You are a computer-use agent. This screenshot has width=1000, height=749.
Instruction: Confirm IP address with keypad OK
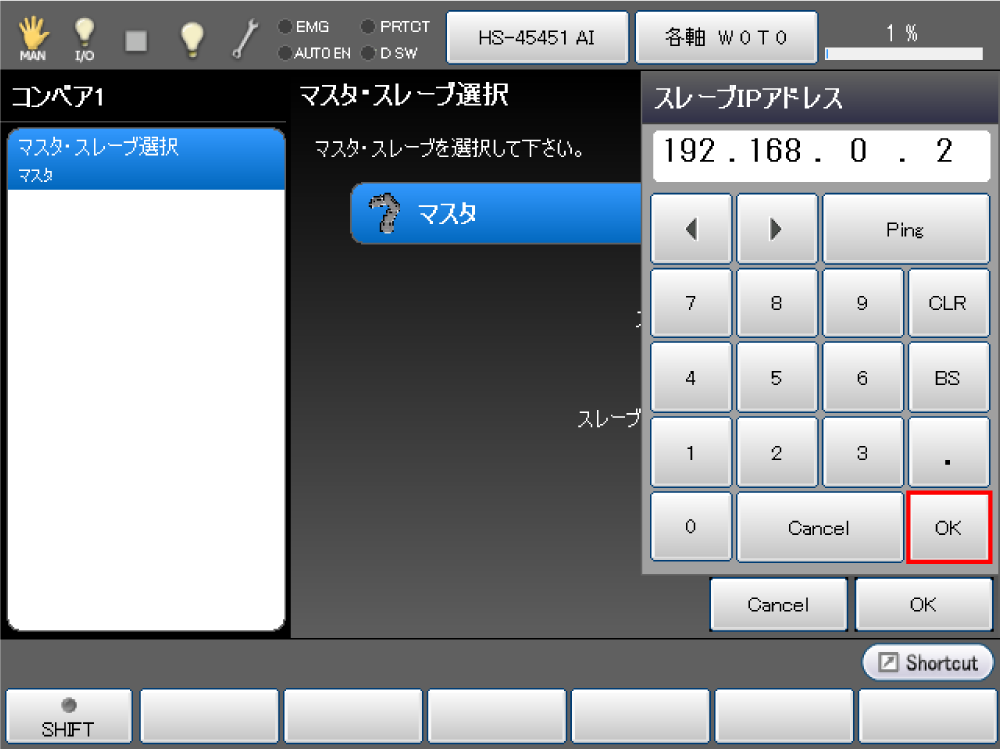click(948, 528)
